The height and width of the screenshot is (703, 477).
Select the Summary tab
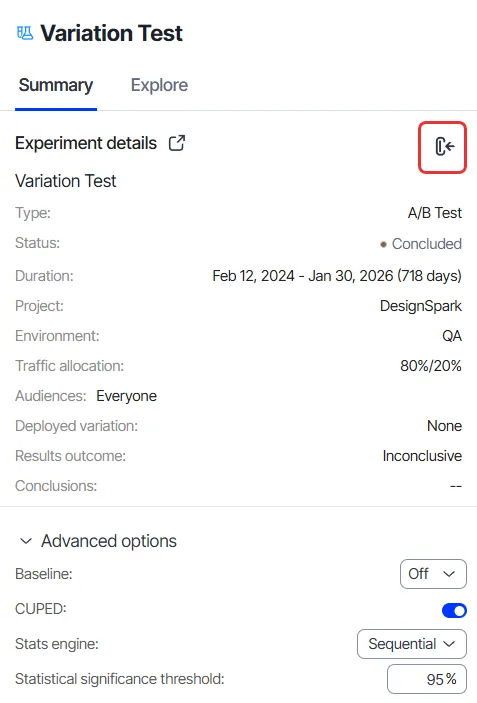56,85
